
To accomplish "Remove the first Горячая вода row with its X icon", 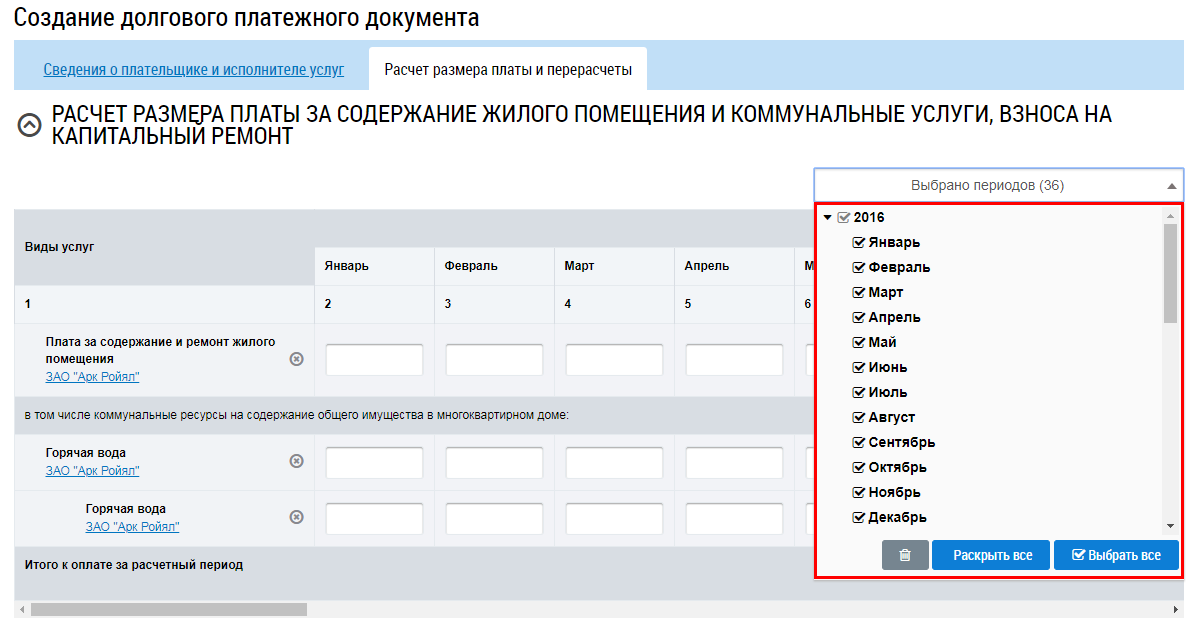I will (x=297, y=461).
